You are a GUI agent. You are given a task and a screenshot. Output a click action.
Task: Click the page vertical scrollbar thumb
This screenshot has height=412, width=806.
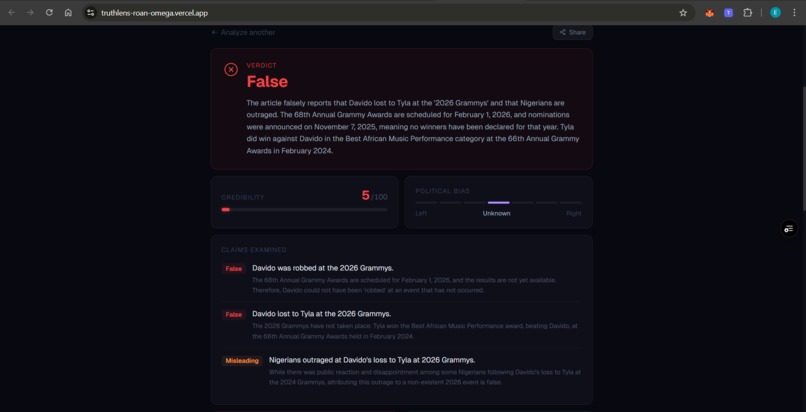pyautogui.click(x=803, y=148)
